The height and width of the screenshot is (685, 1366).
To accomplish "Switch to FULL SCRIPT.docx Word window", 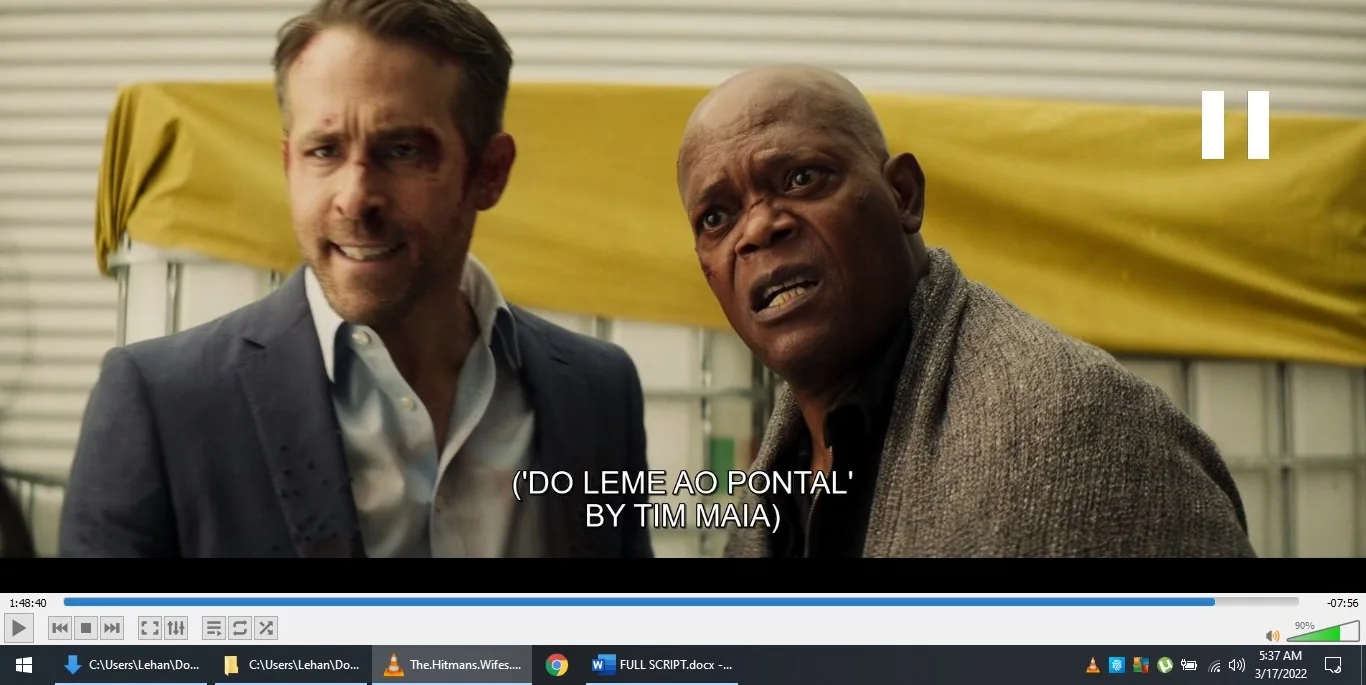I will click(662, 665).
